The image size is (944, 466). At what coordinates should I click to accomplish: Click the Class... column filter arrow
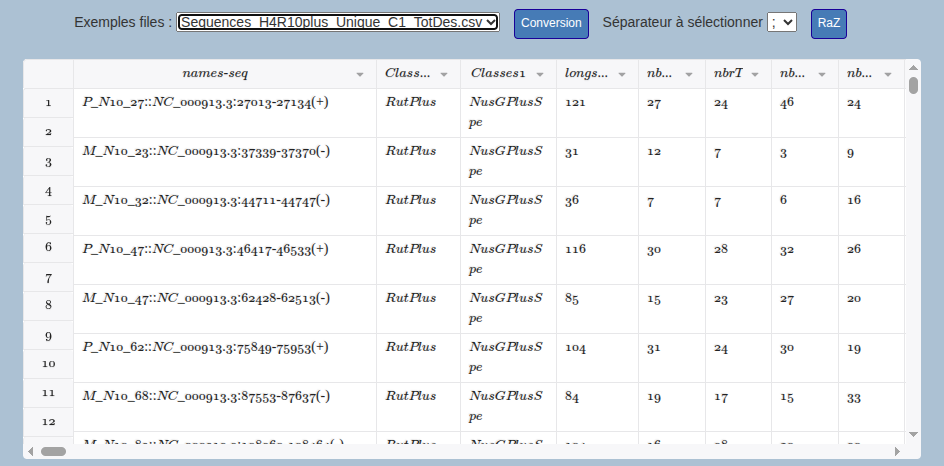(x=446, y=75)
